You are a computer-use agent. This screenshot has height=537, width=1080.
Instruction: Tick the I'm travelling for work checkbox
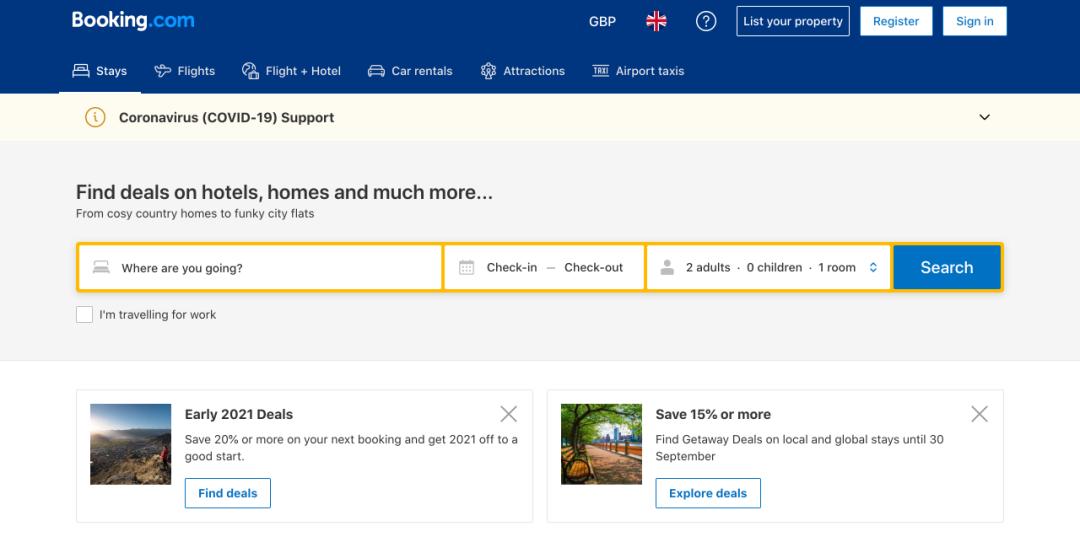pyautogui.click(x=85, y=315)
